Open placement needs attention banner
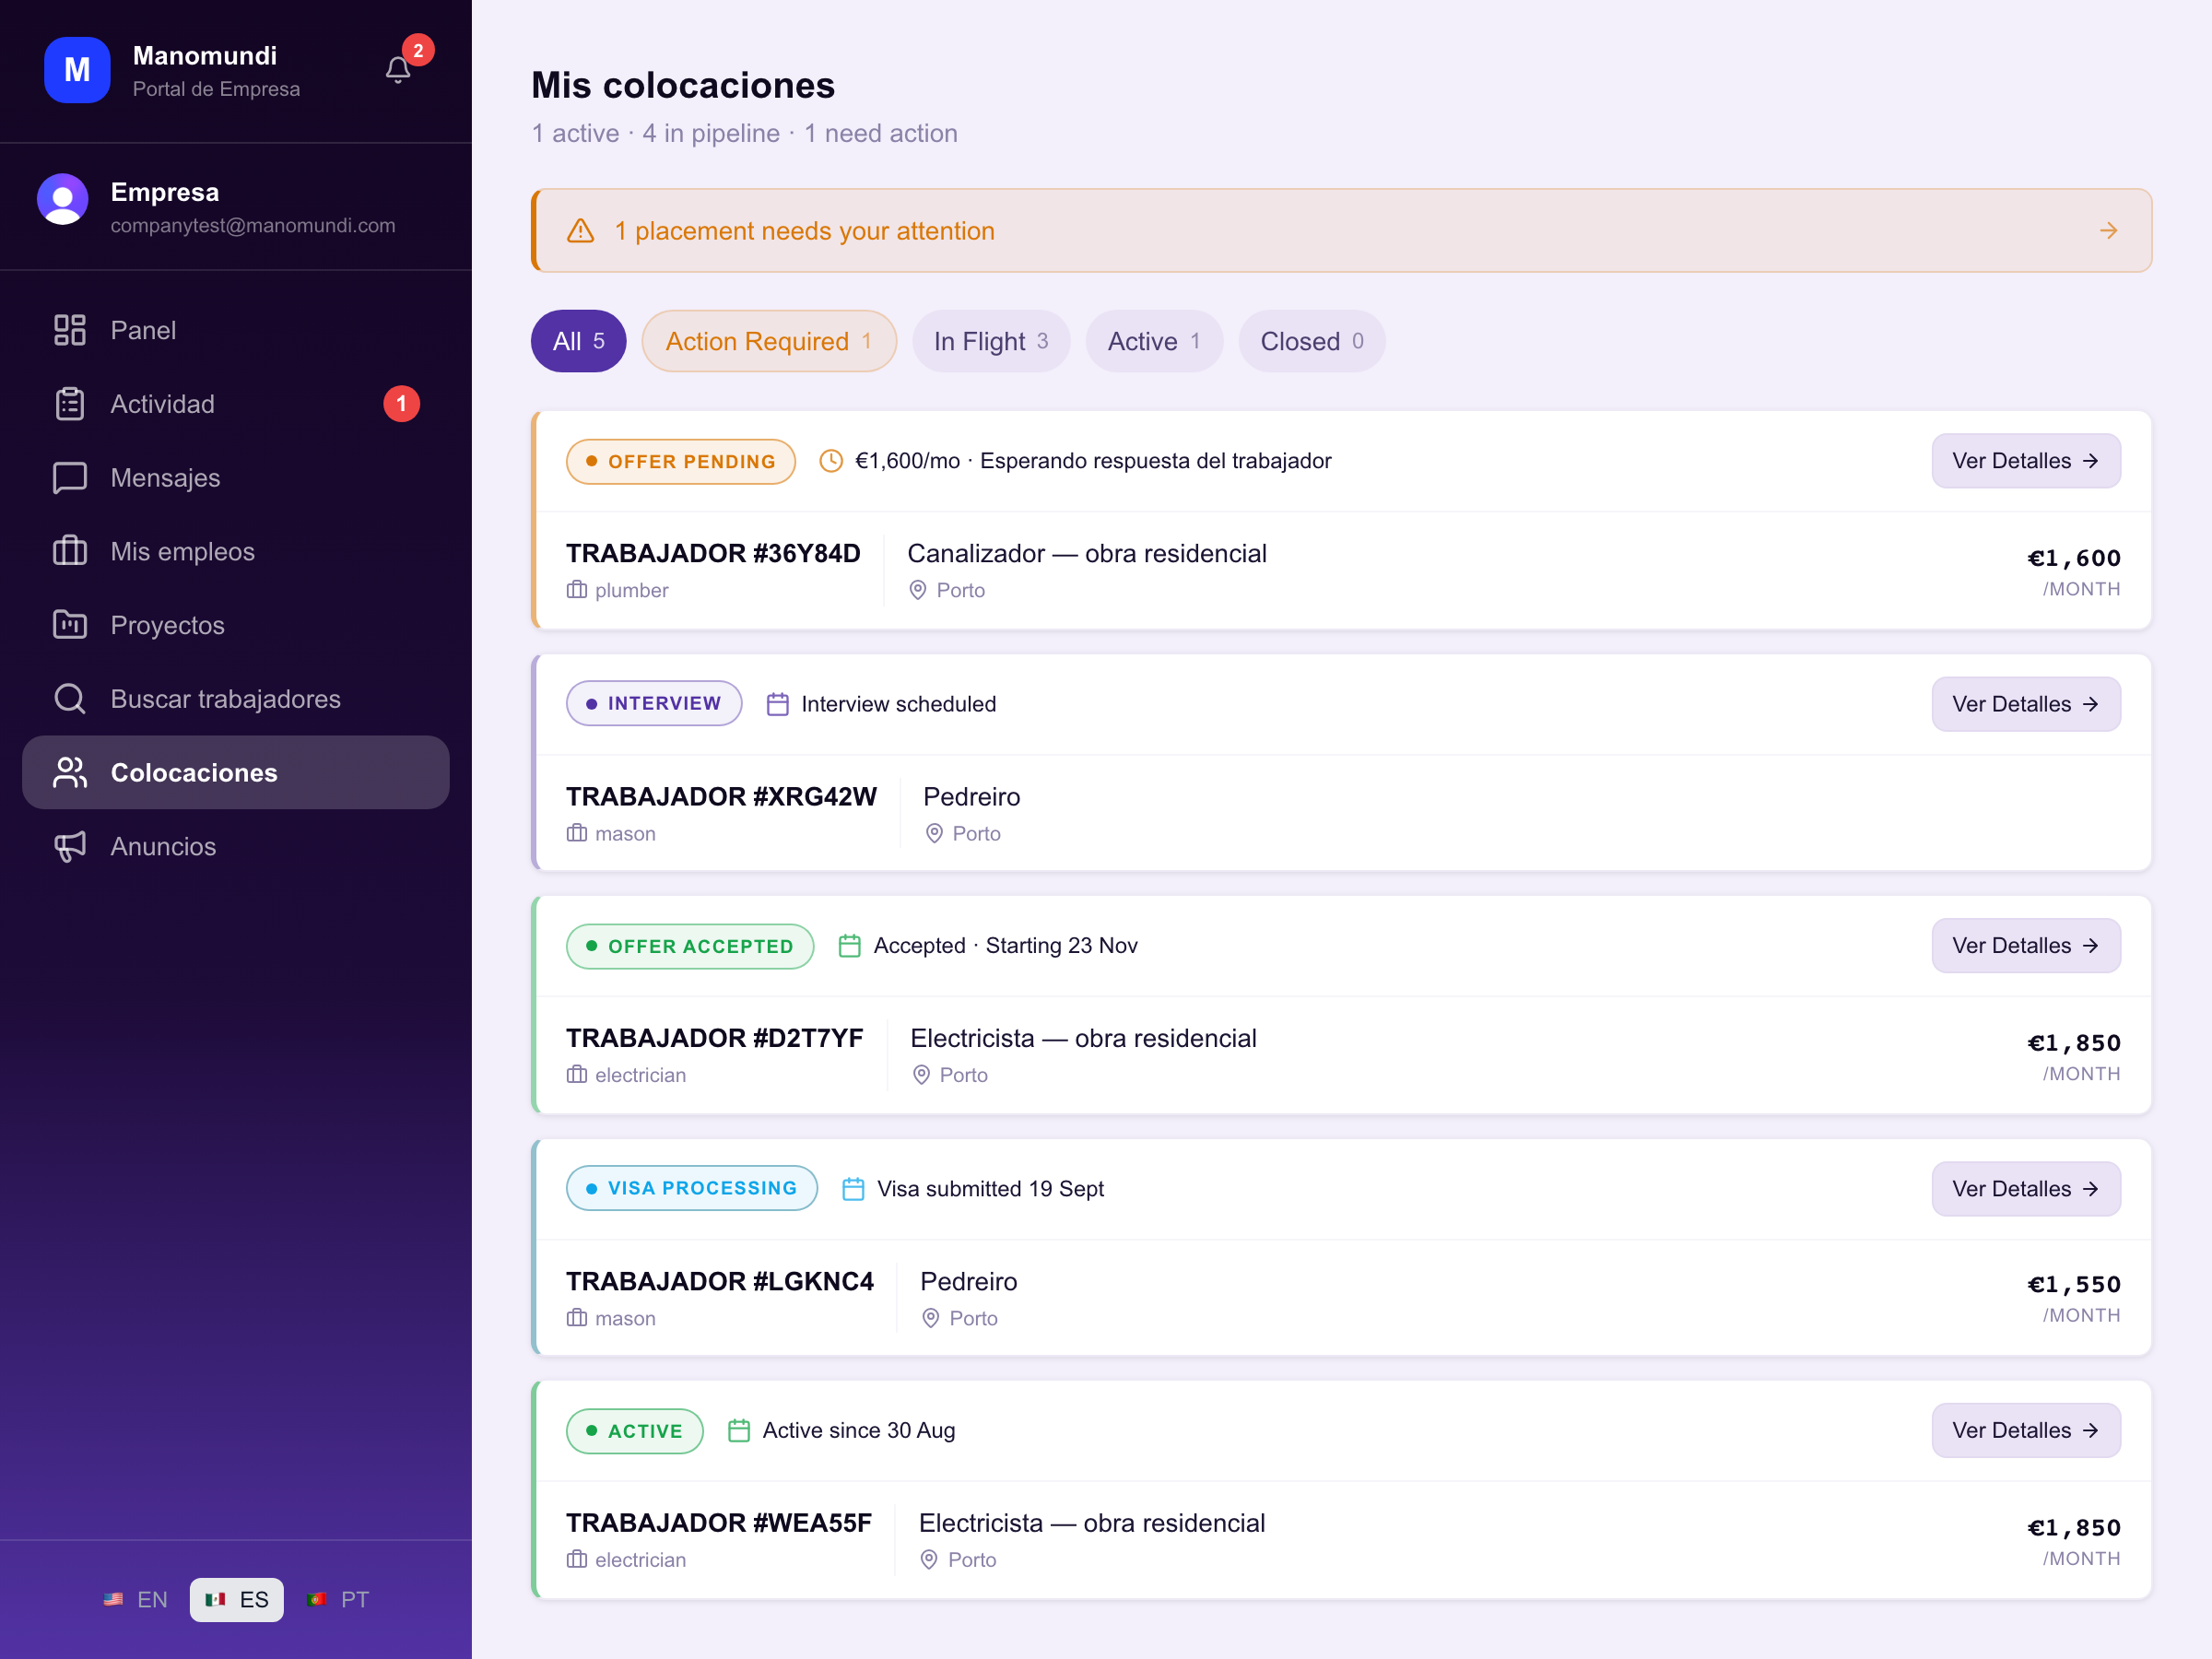2212x1659 pixels. (1341, 231)
